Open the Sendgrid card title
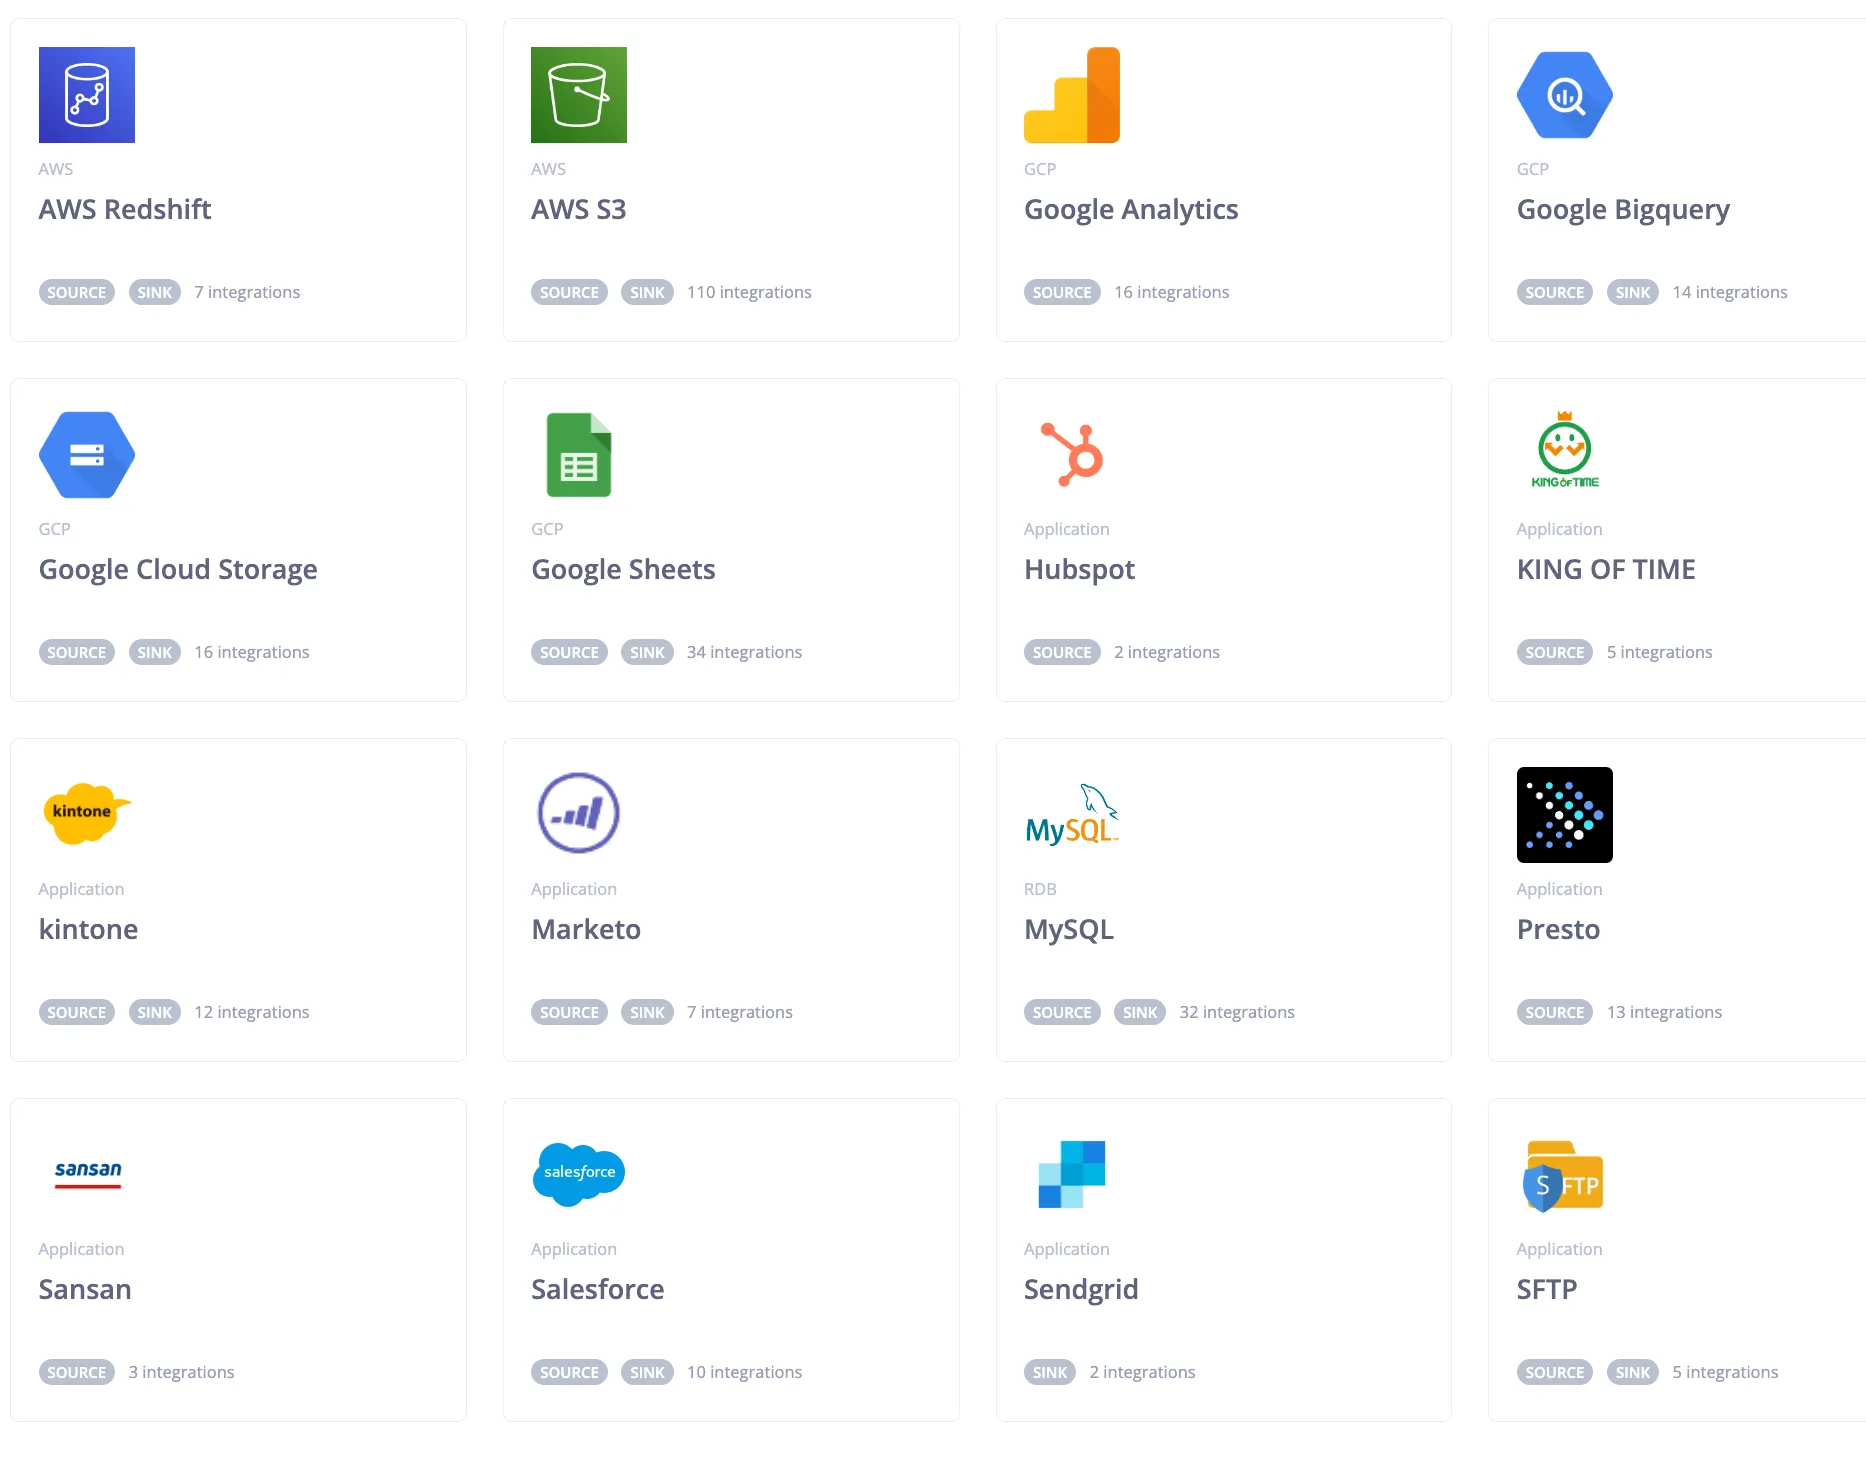The height and width of the screenshot is (1458, 1866). [1081, 1289]
